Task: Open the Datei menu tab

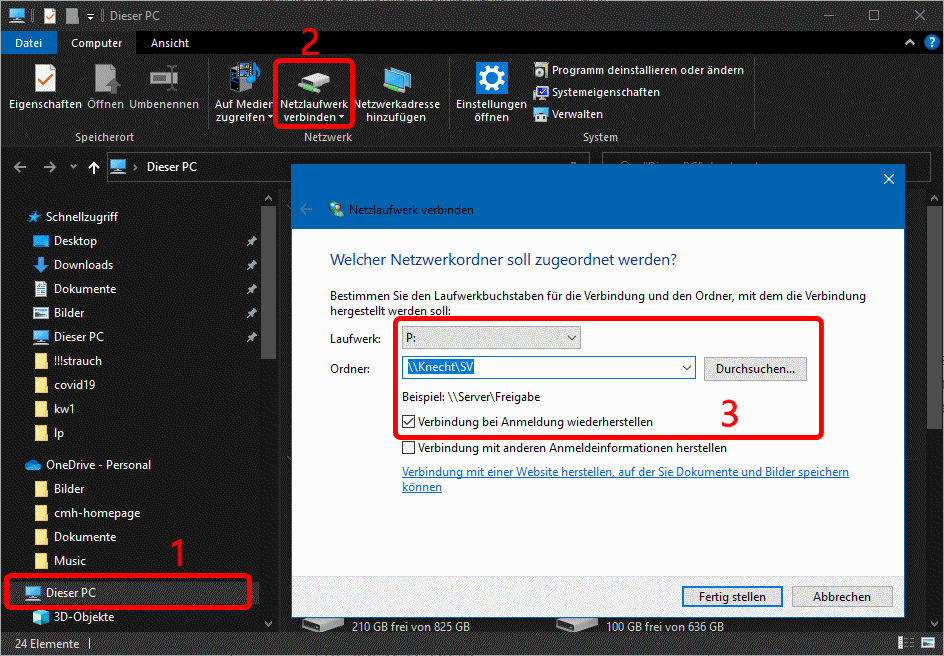Action: click(29, 43)
